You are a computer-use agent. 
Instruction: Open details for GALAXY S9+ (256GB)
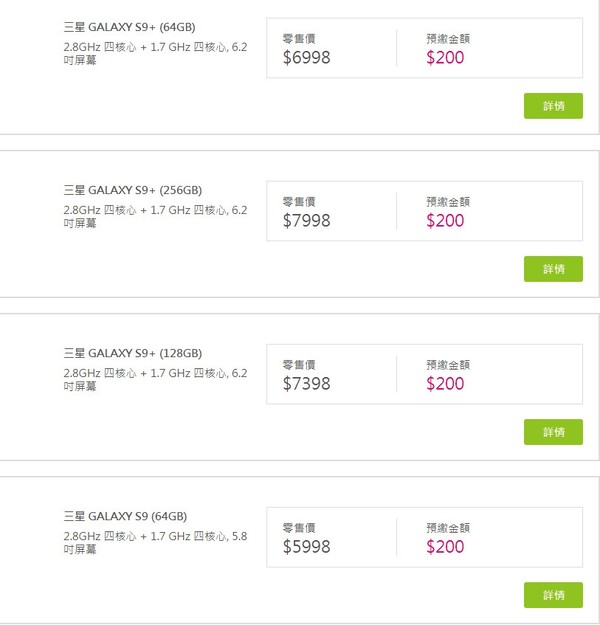(553, 269)
